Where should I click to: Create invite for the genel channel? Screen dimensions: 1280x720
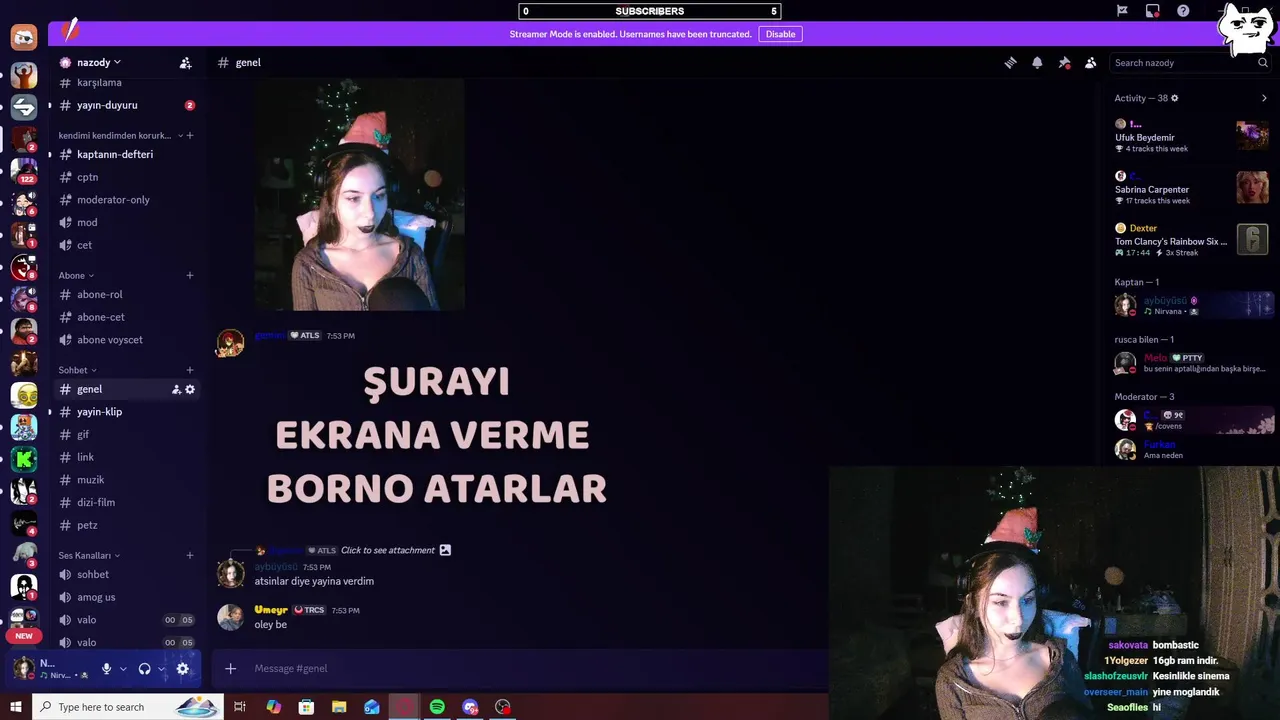coord(176,389)
